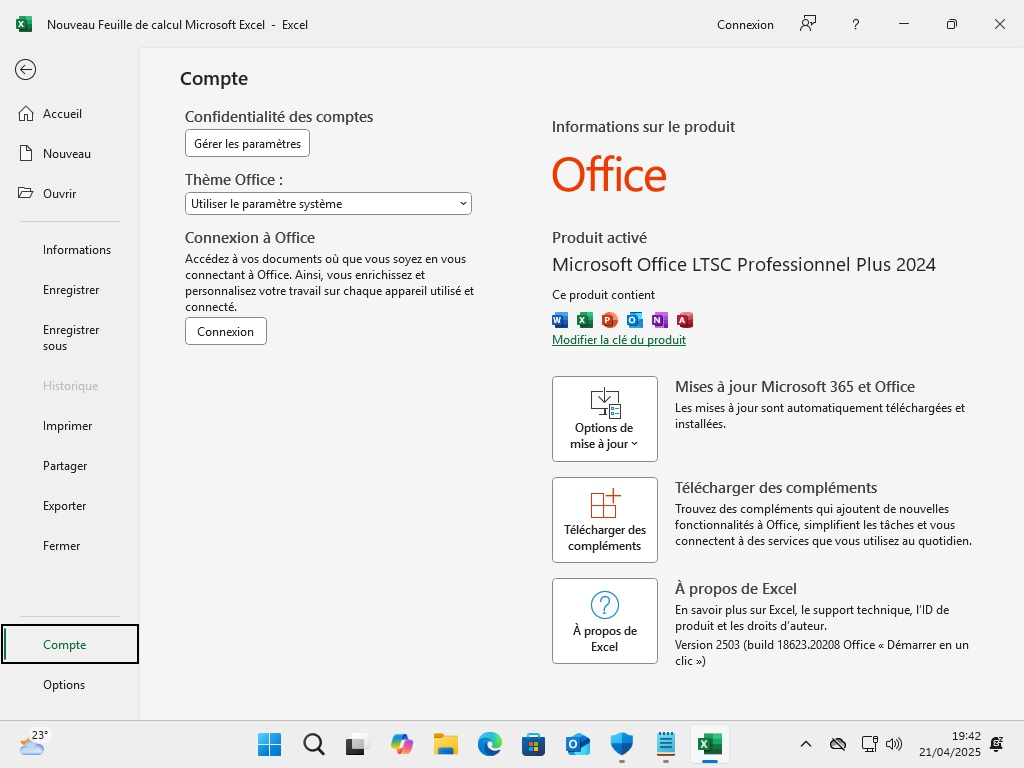Image resolution: width=1024 pixels, height=768 pixels.
Task: Open the À propos de Excel tile
Action: pos(604,621)
